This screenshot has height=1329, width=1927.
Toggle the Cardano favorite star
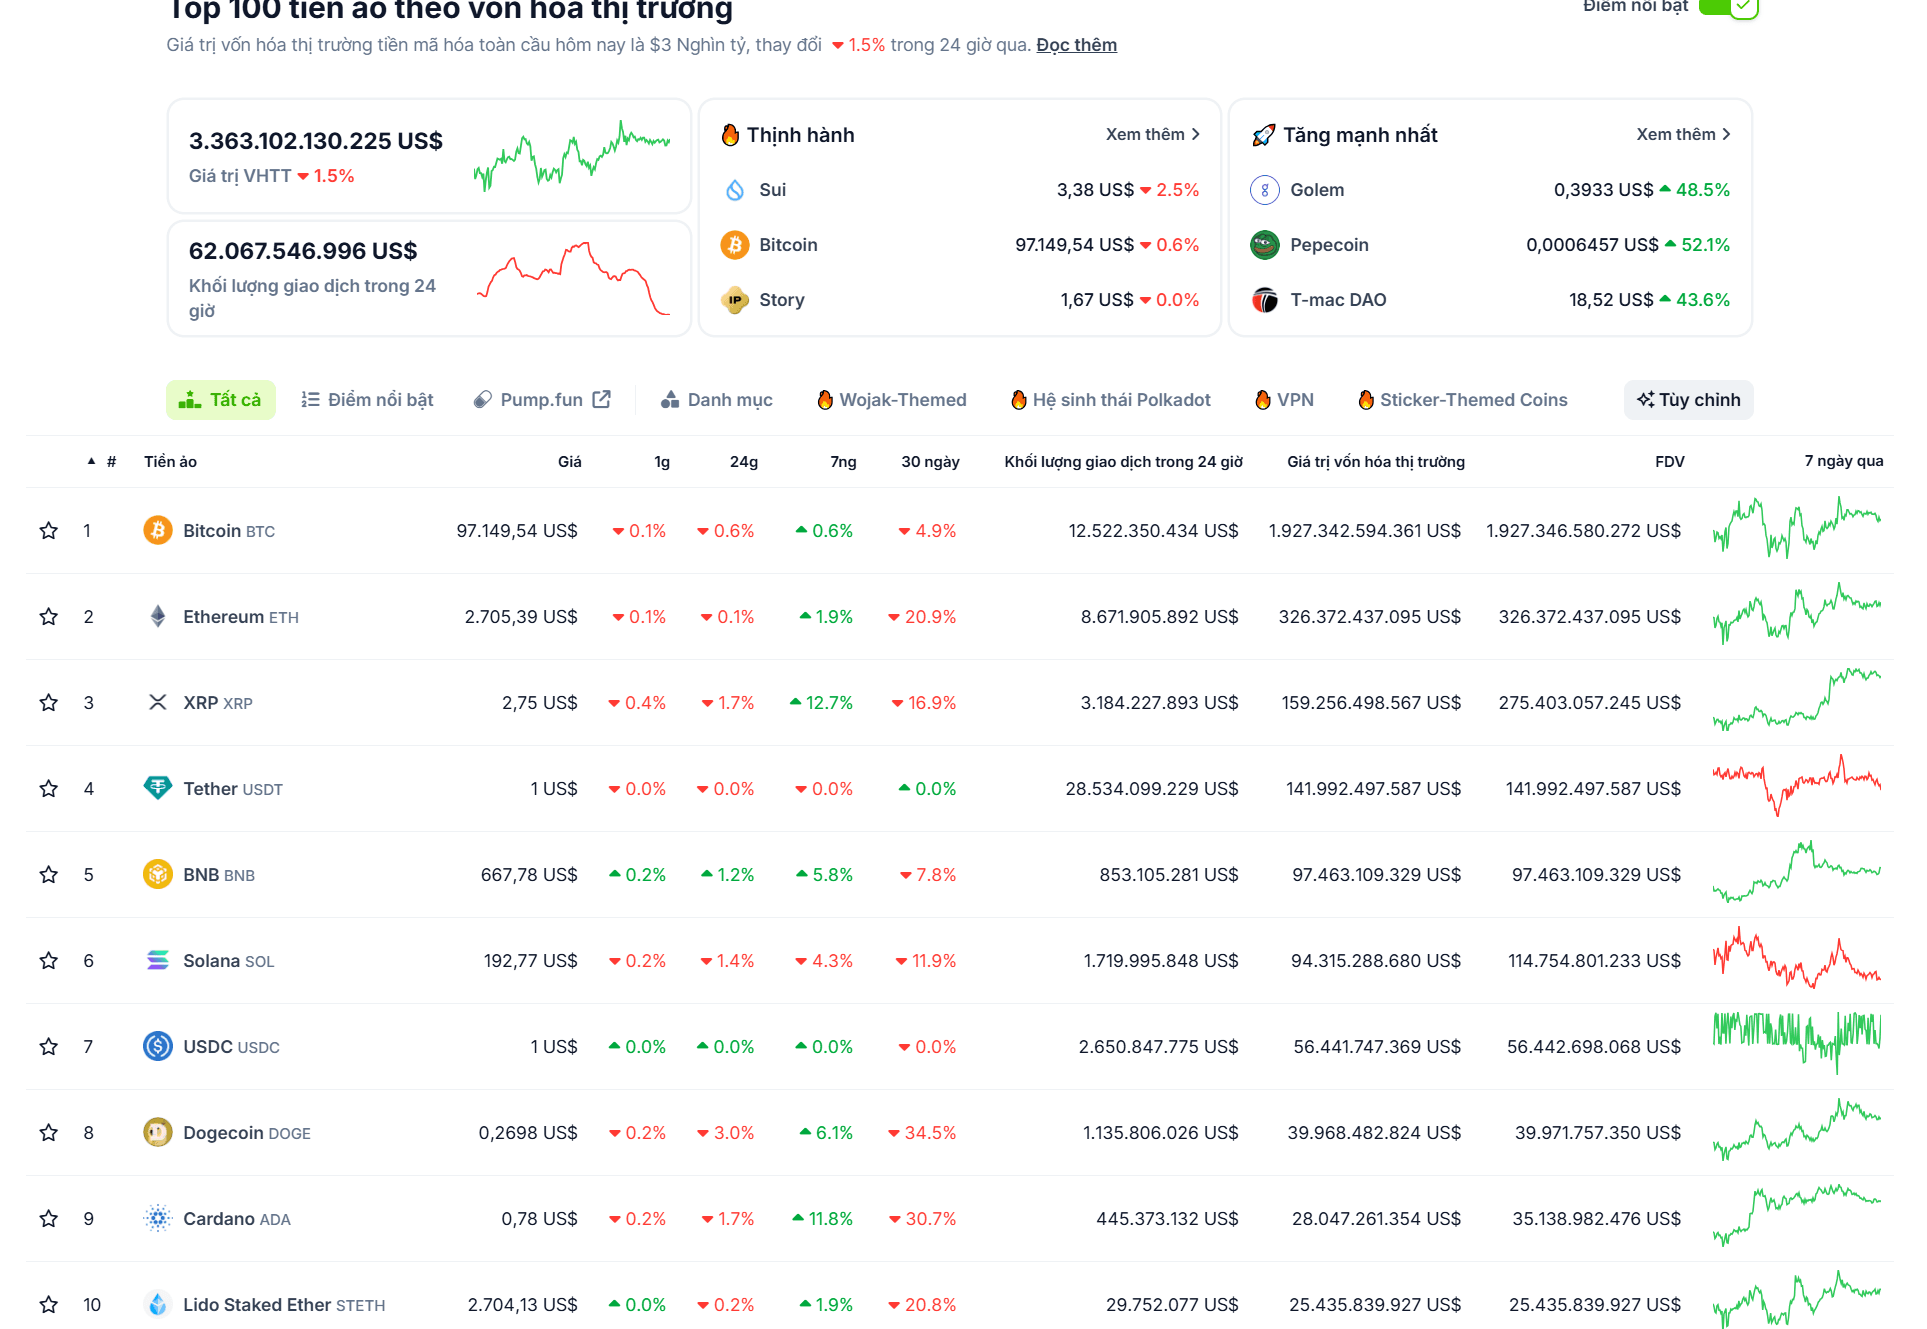pyautogui.click(x=48, y=1219)
